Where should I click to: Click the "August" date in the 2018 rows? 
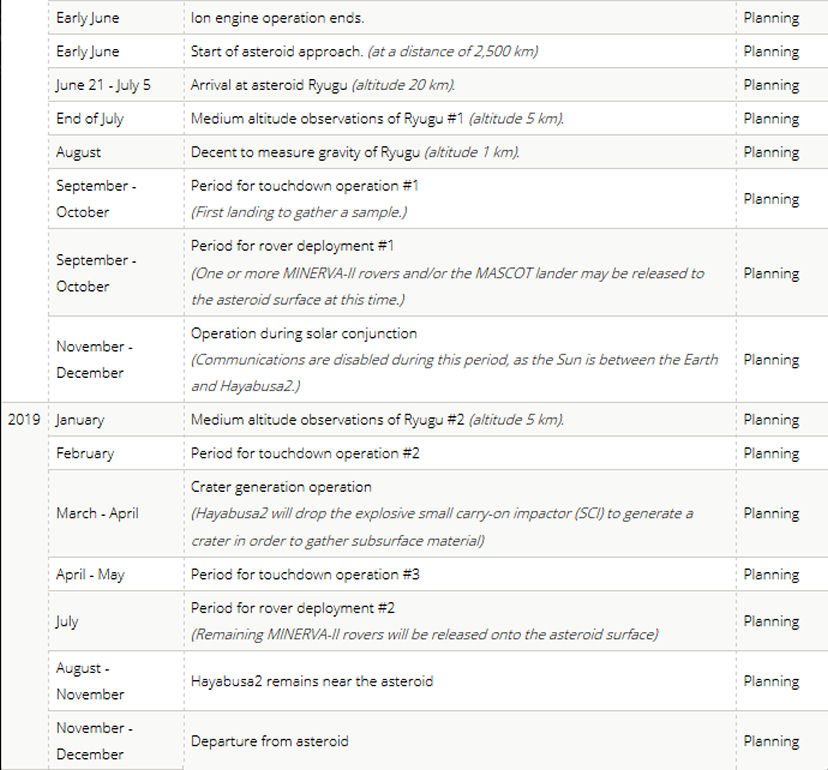pyautogui.click(x=78, y=152)
